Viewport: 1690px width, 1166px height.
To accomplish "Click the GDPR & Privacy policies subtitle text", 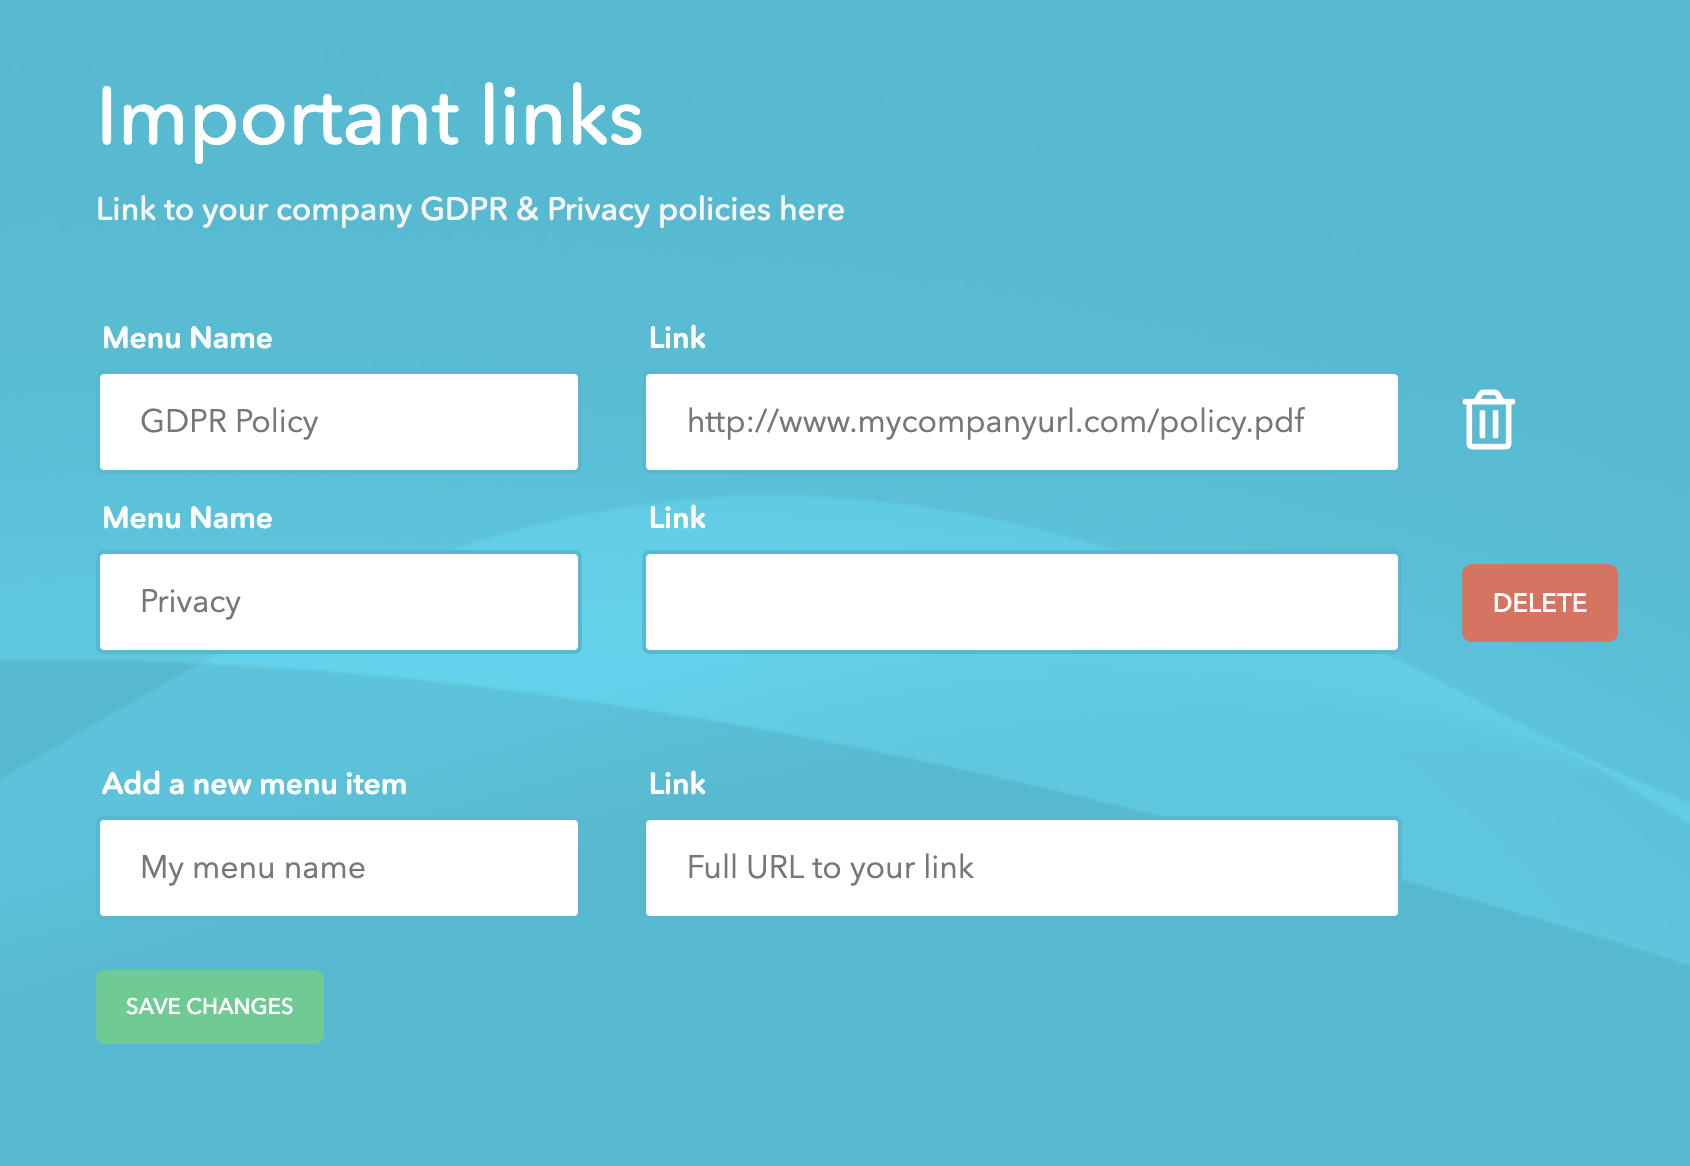I will coord(469,210).
